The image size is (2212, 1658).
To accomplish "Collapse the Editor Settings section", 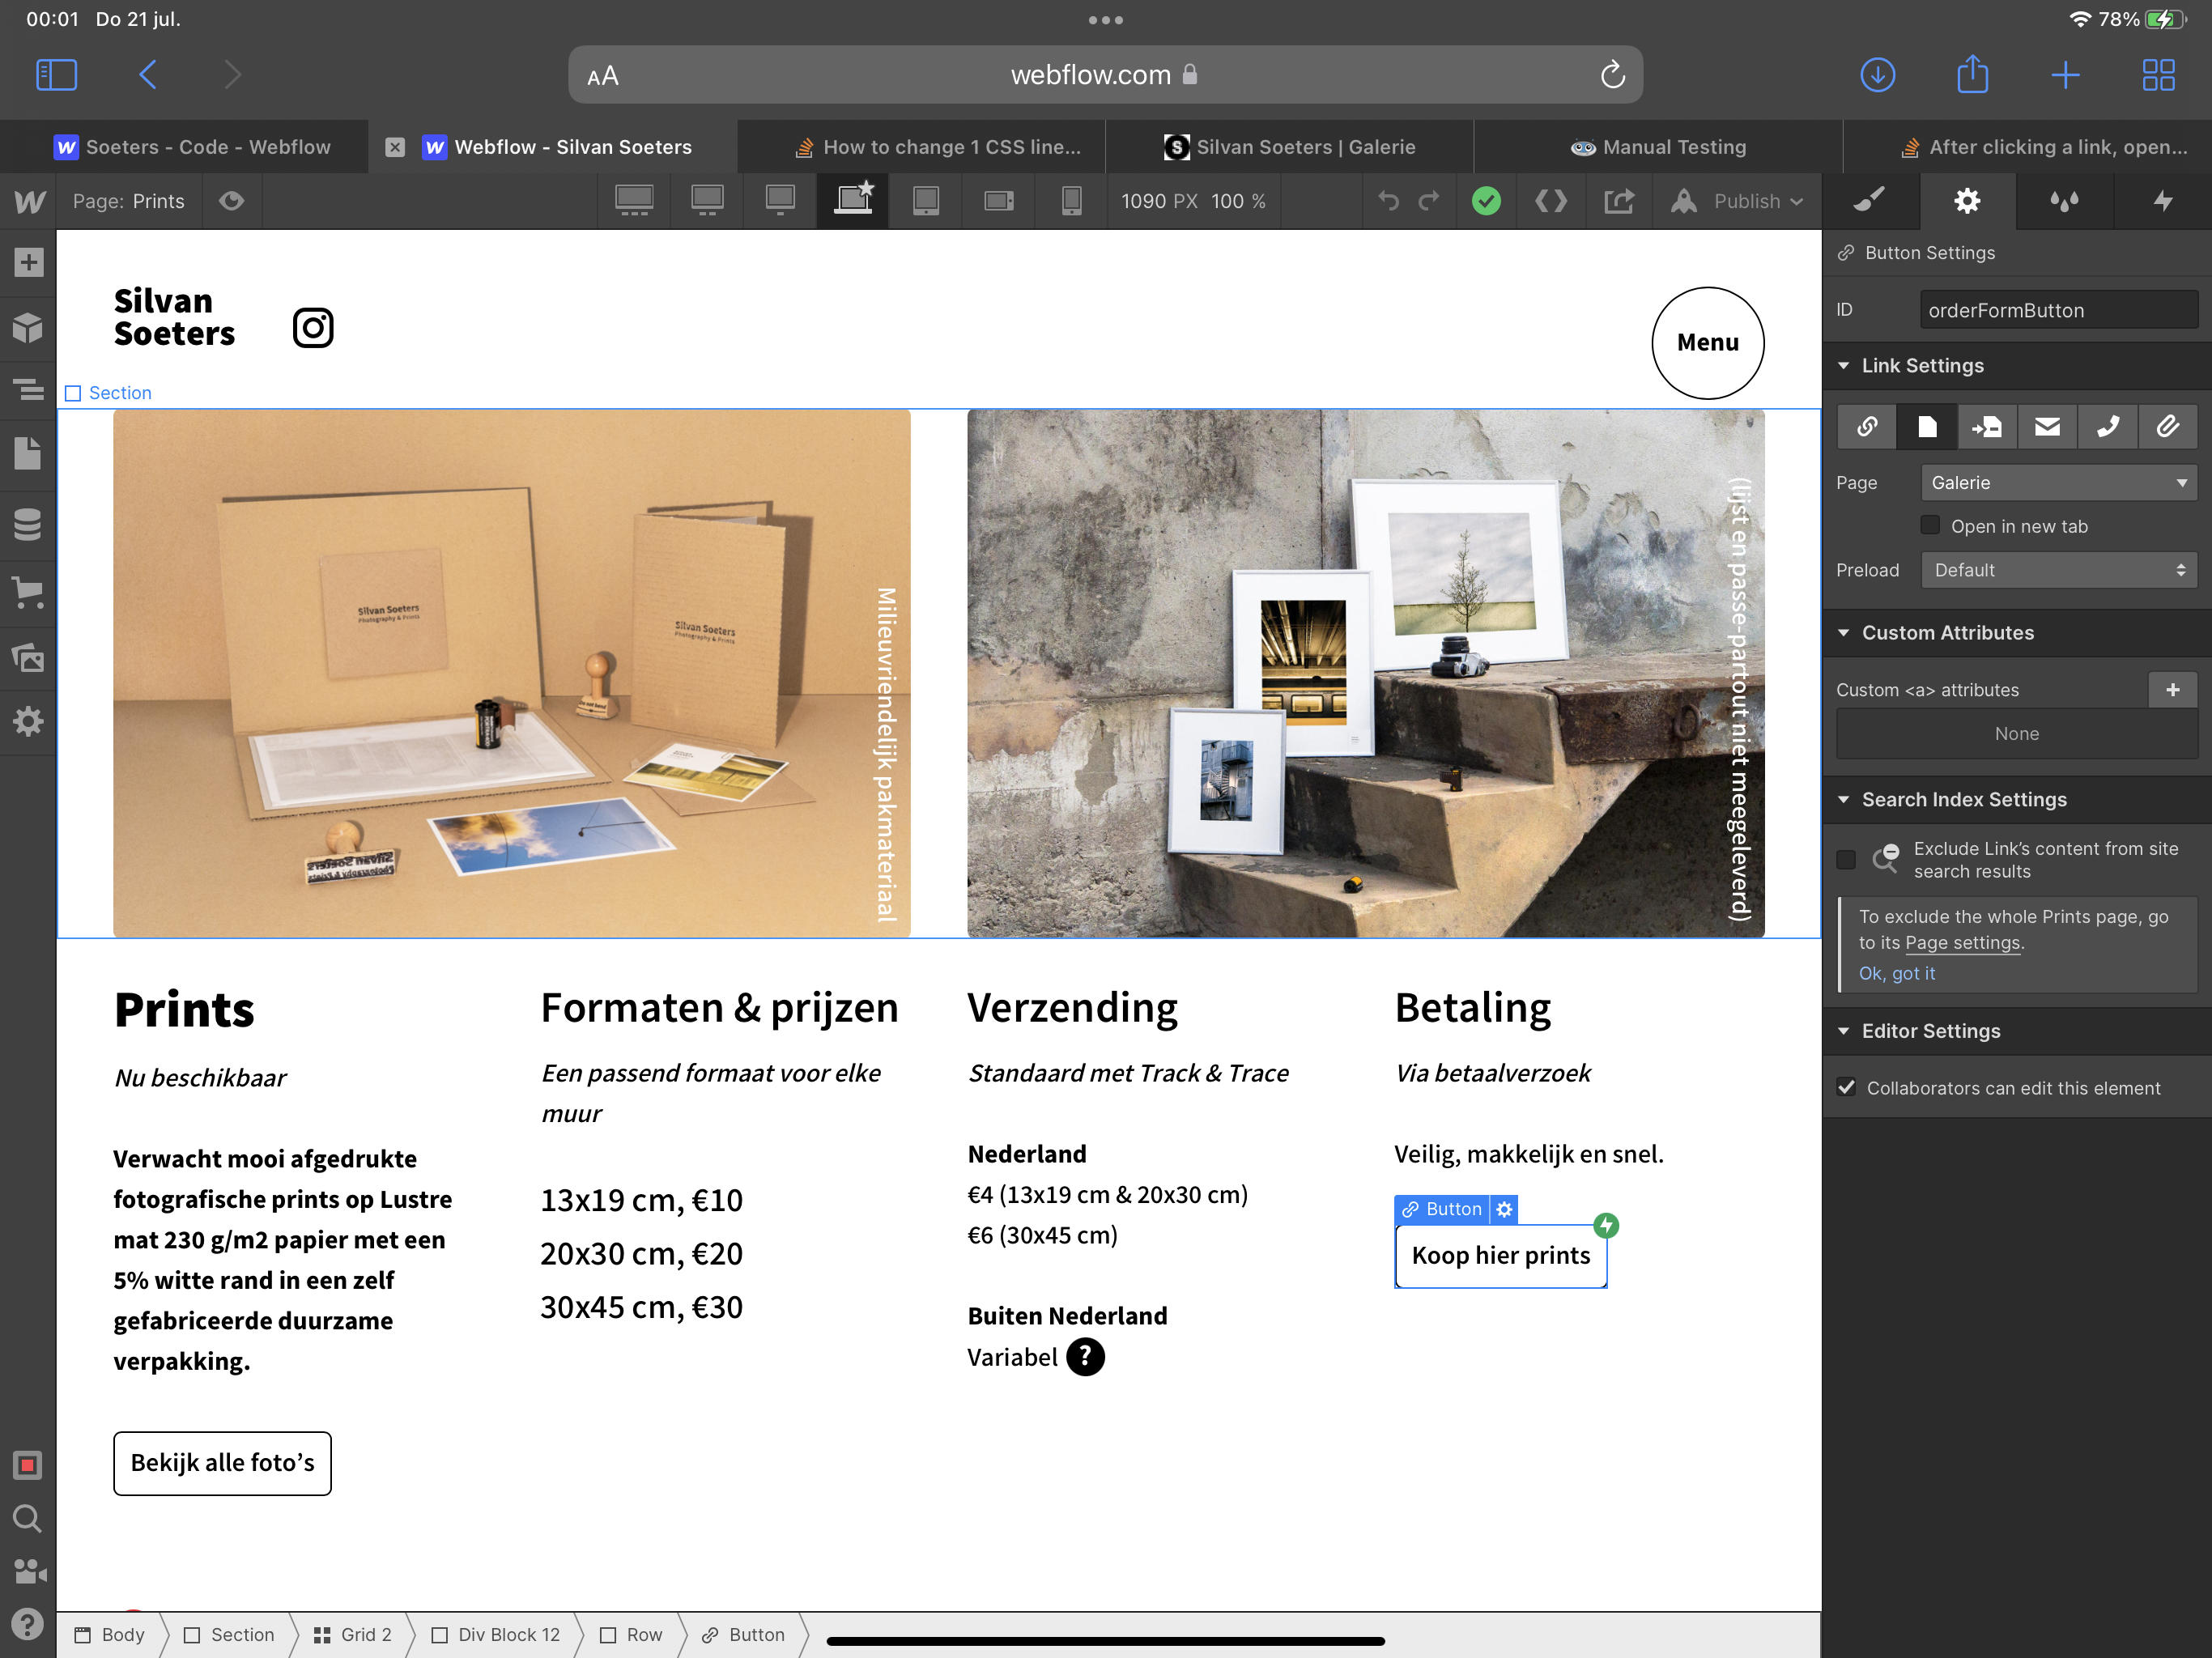I will tap(1843, 1031).
